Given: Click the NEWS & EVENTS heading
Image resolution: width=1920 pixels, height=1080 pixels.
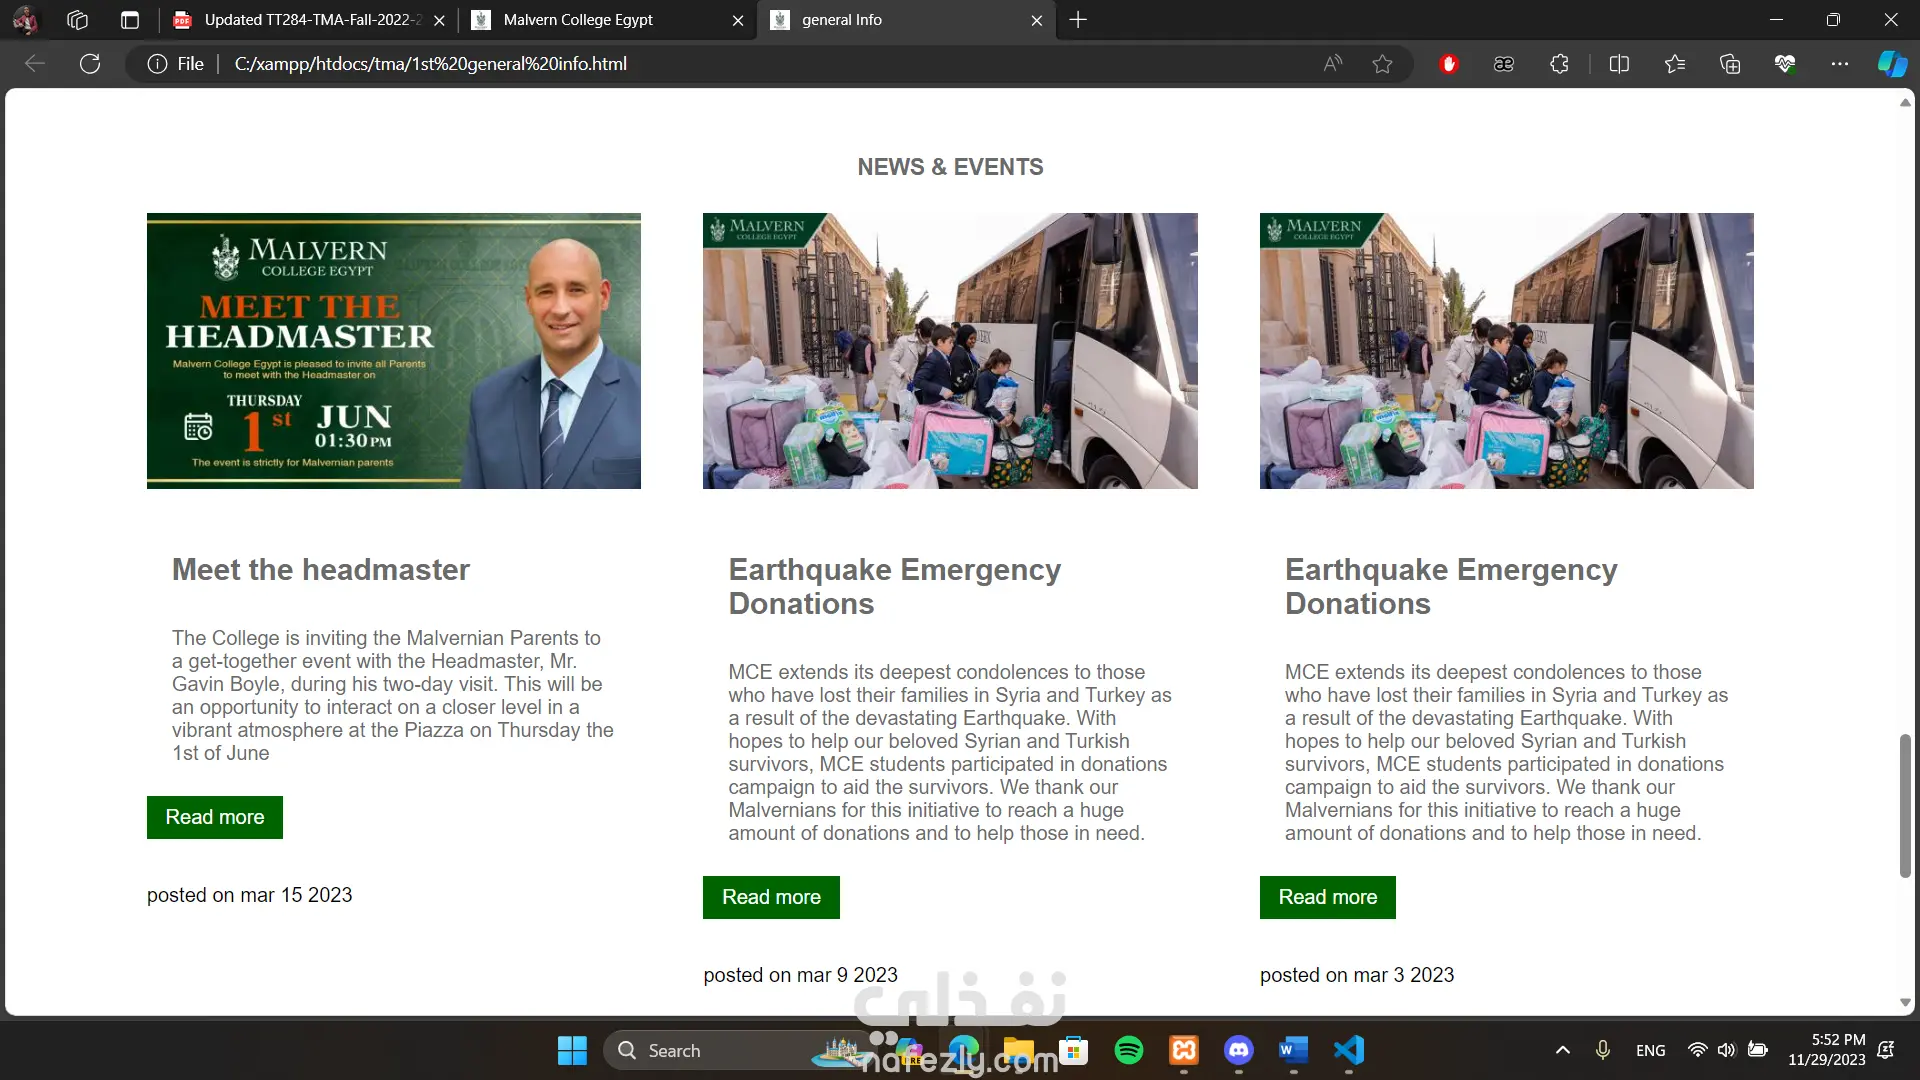Looking at the screenshot, I should tap(950, 167).
